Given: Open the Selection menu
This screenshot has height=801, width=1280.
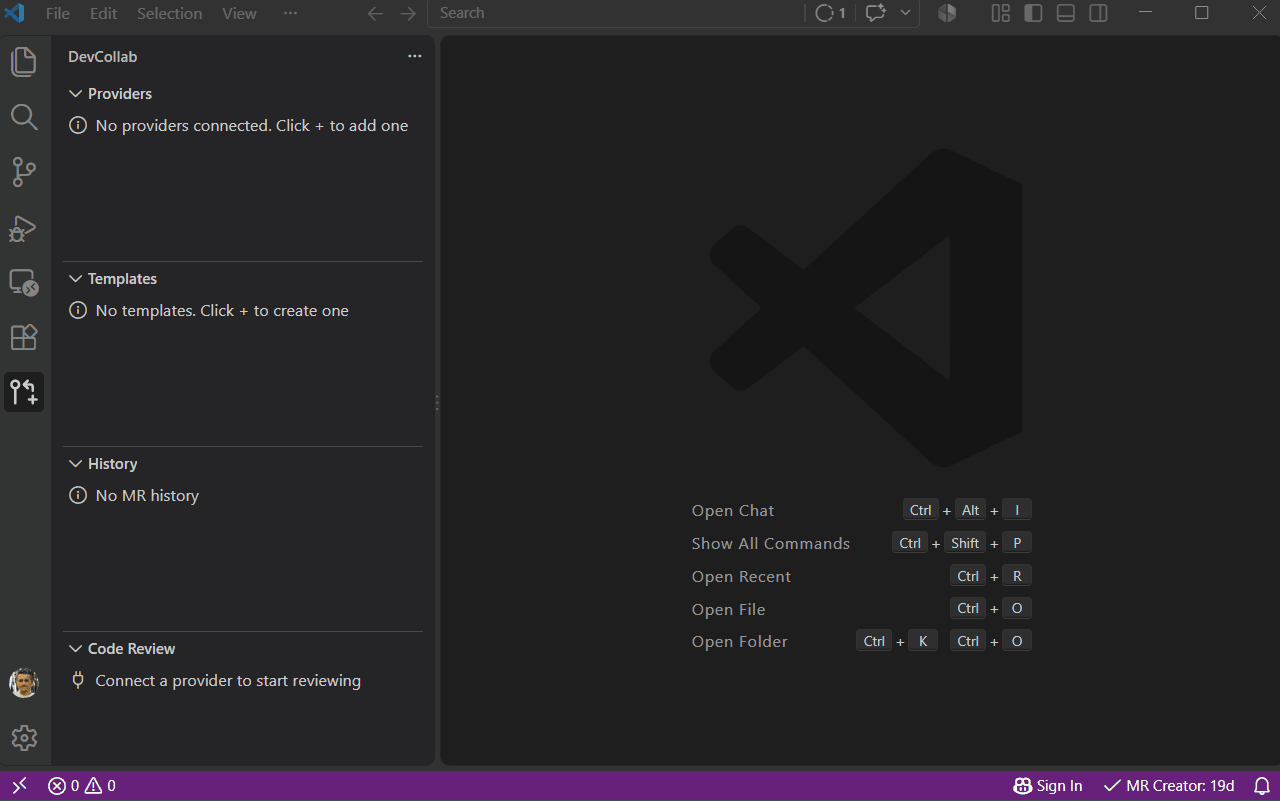Looking at the screenshot, I should tap(169, 13).
